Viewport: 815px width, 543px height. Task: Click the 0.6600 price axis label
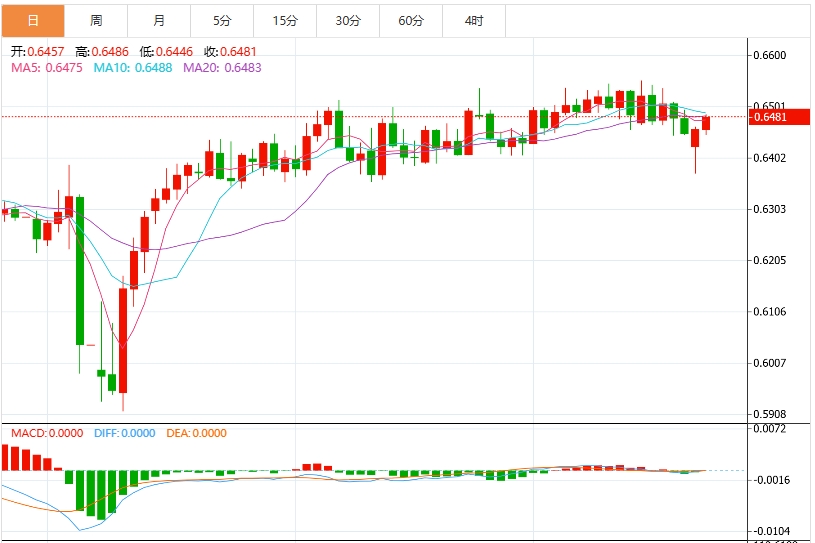pyautogui.click(x=770, y=56)
